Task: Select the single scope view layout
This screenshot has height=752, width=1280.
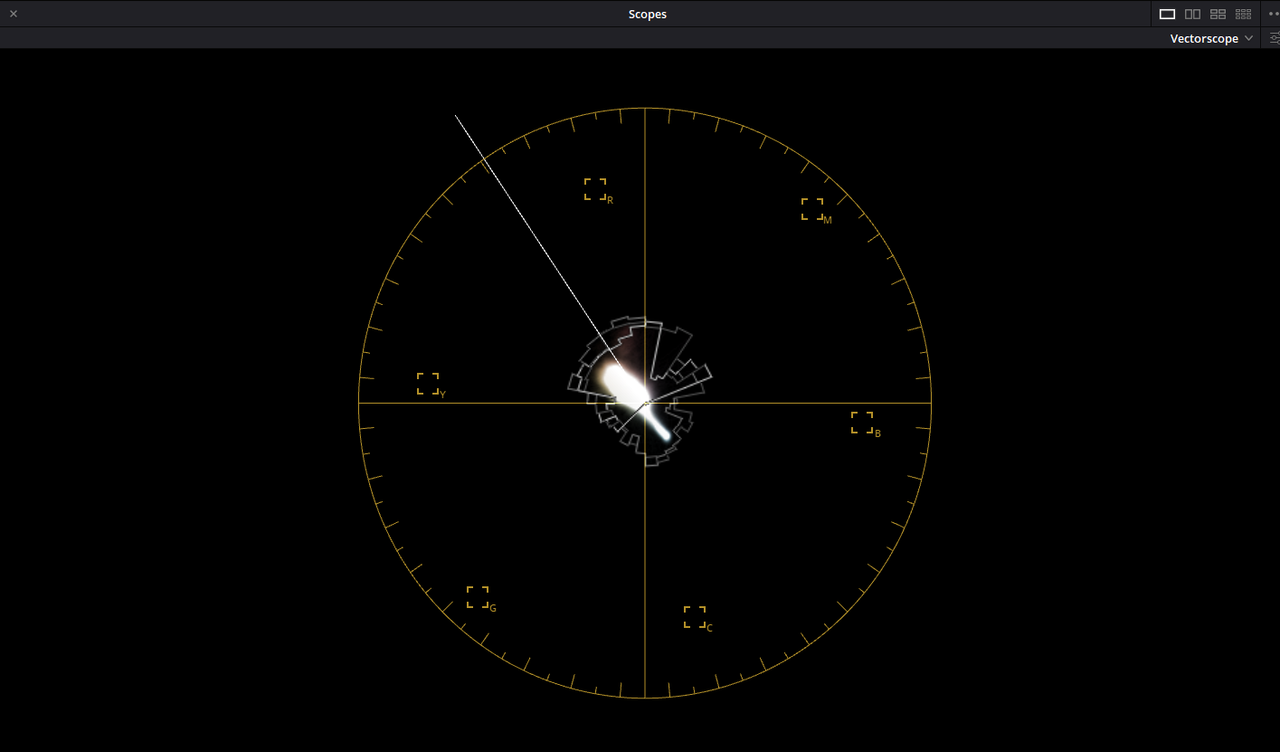Action: pyautogui.click(x=1167, y=14)
